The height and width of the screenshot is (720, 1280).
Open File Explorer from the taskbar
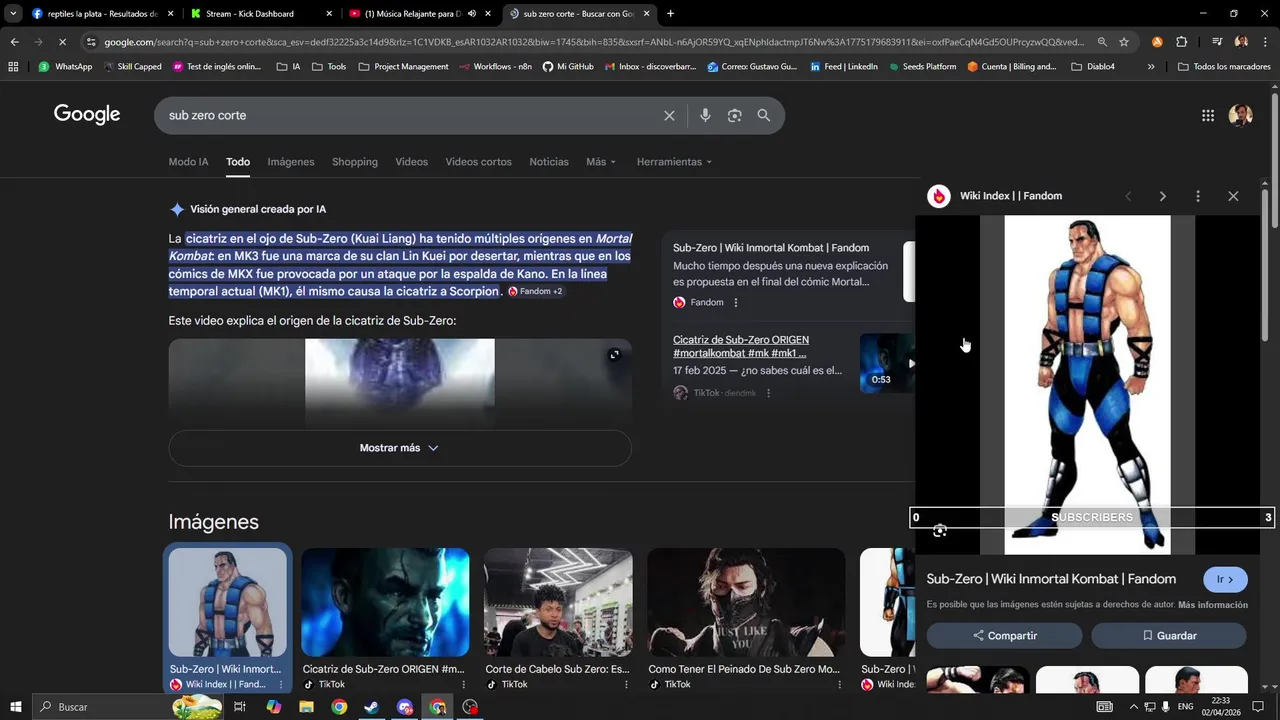coord(306,707)
